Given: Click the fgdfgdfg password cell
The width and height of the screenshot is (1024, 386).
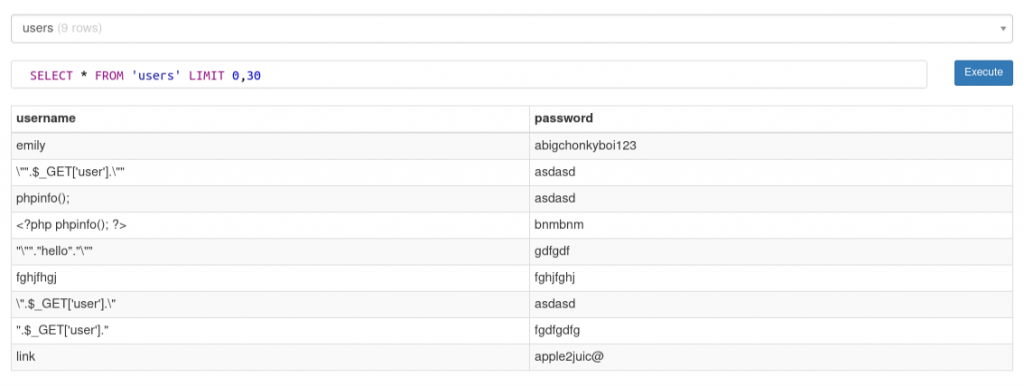Looking at the screenshot, I should (x=771, y=331).
